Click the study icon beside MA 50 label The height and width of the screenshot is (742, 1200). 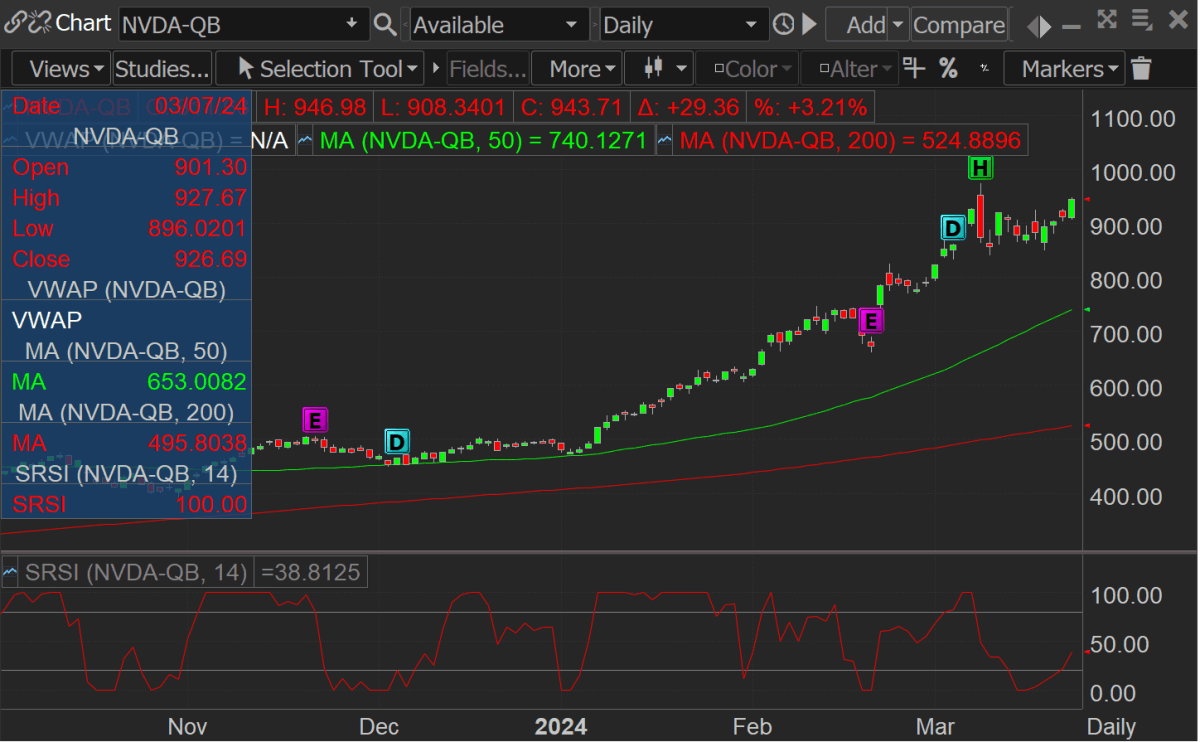306,141
